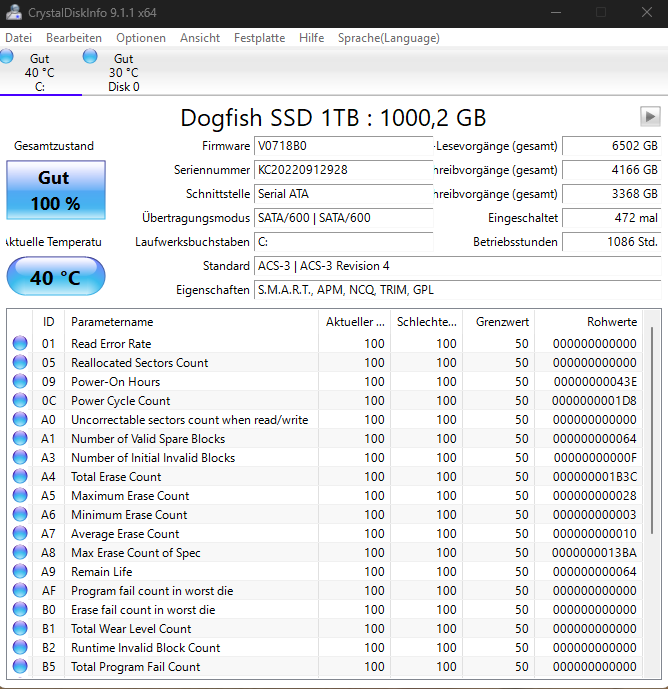
Task: Open the Sprache(Language) menu
Action: click(x=388, y=38)
